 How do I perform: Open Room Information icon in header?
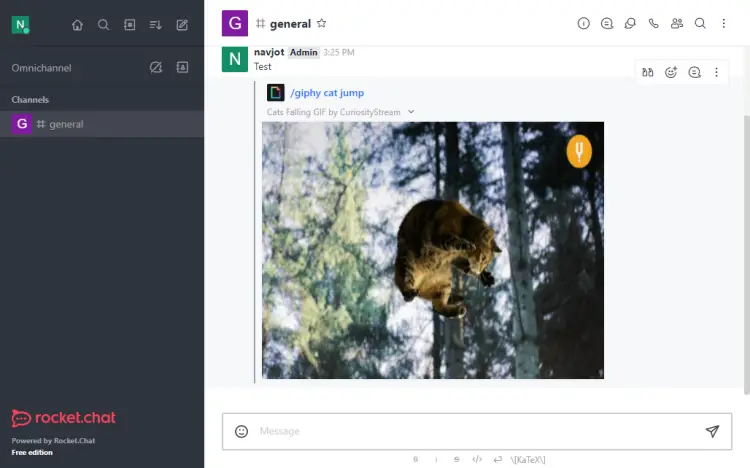(x=583, y=23)
